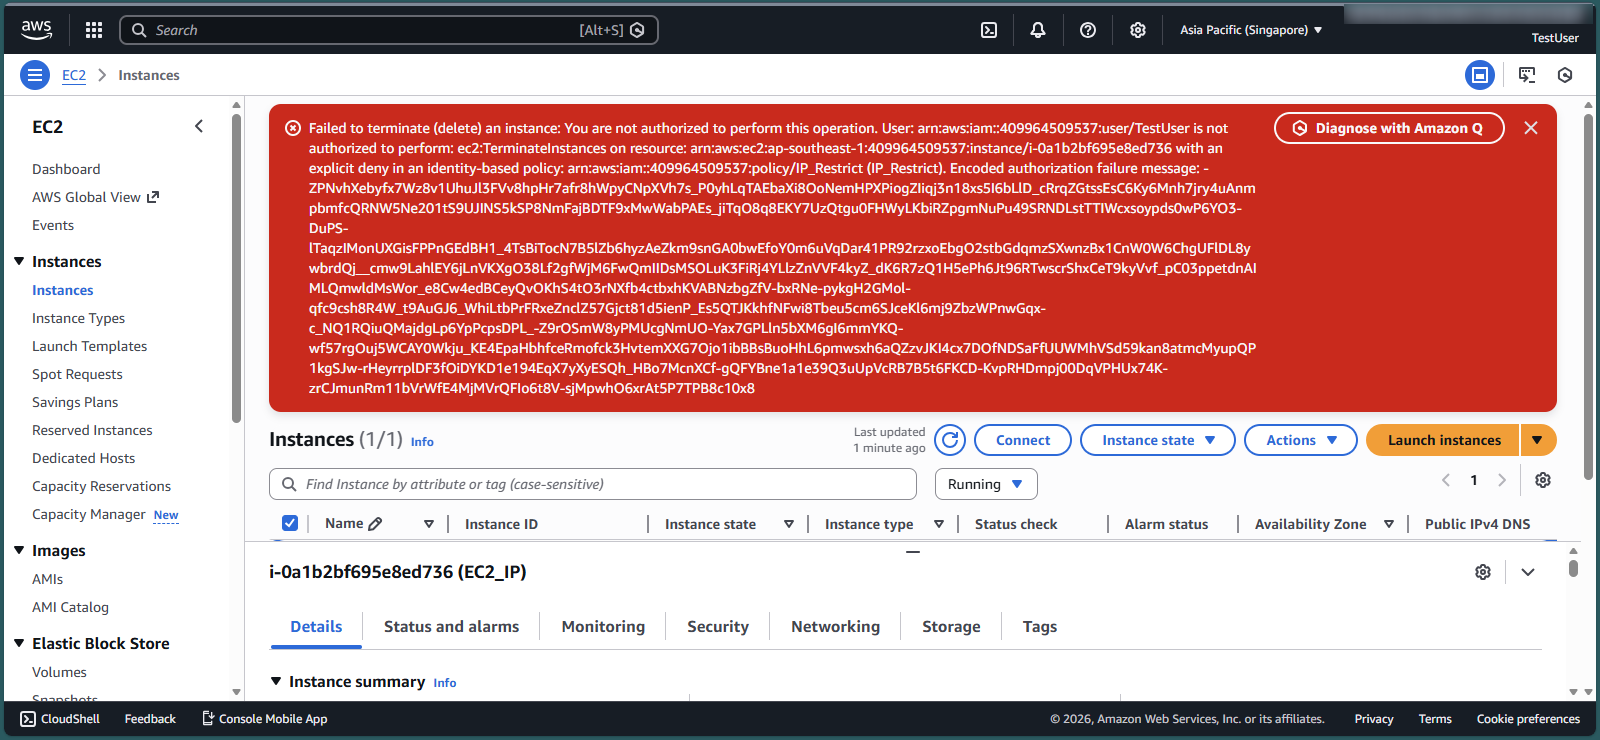This screenshot has height=740, width=1600.
Task: Open AWS Global View external link icon
Action: 153,197
